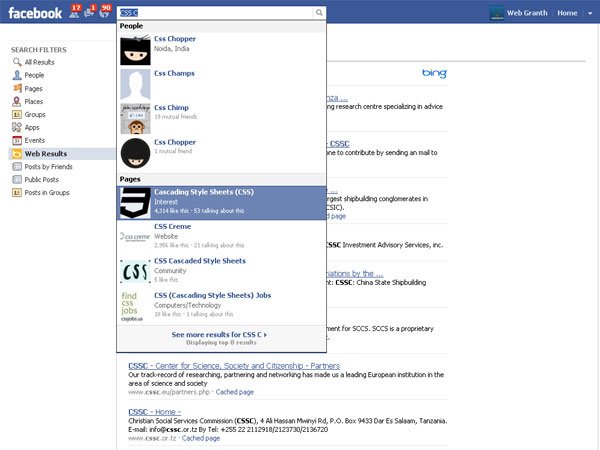The height and width of the screenshot is (450, 600).
Task: Click the '- CSSC' result title link
Action: point(338,144)
